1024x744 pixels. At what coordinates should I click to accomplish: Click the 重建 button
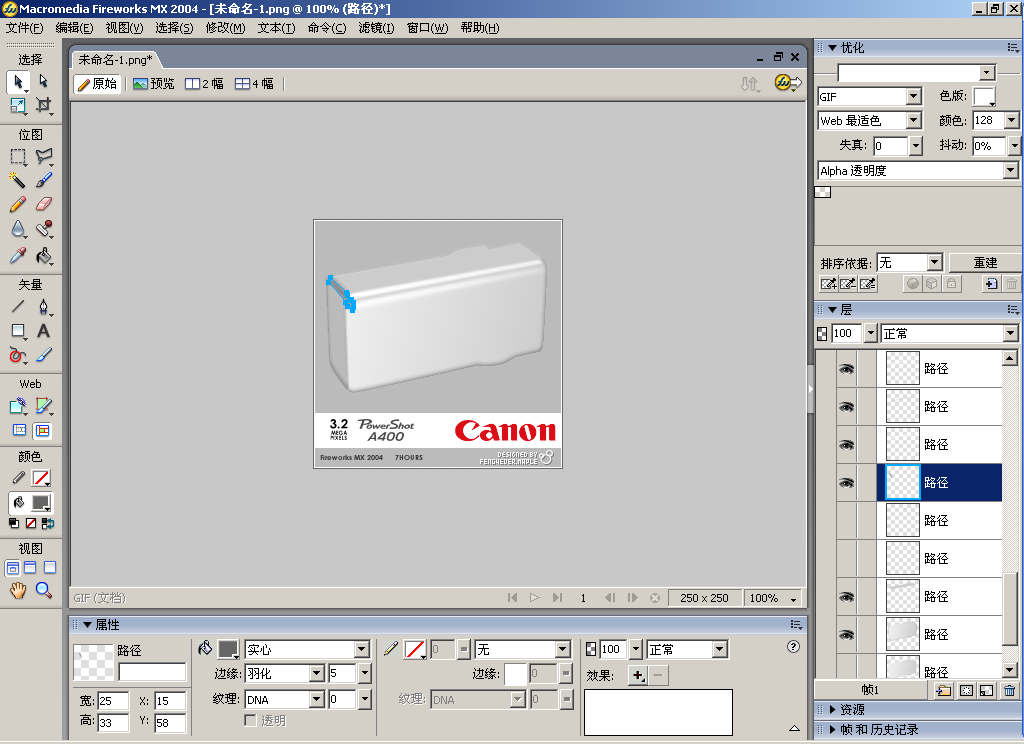pyautogui.click(x=985, y=263)
